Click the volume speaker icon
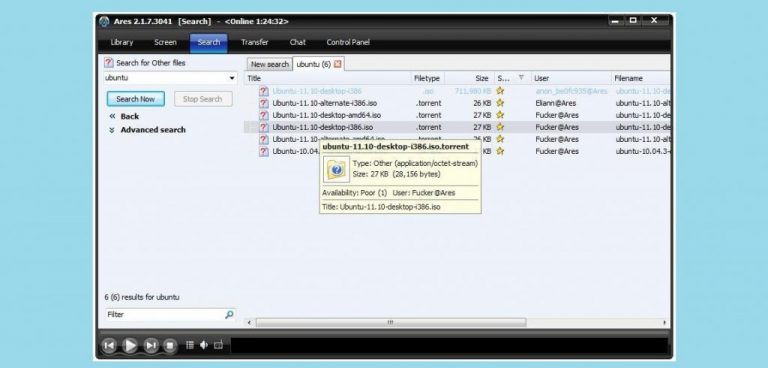The image size is (768, 368). click(x=204, y=345)
